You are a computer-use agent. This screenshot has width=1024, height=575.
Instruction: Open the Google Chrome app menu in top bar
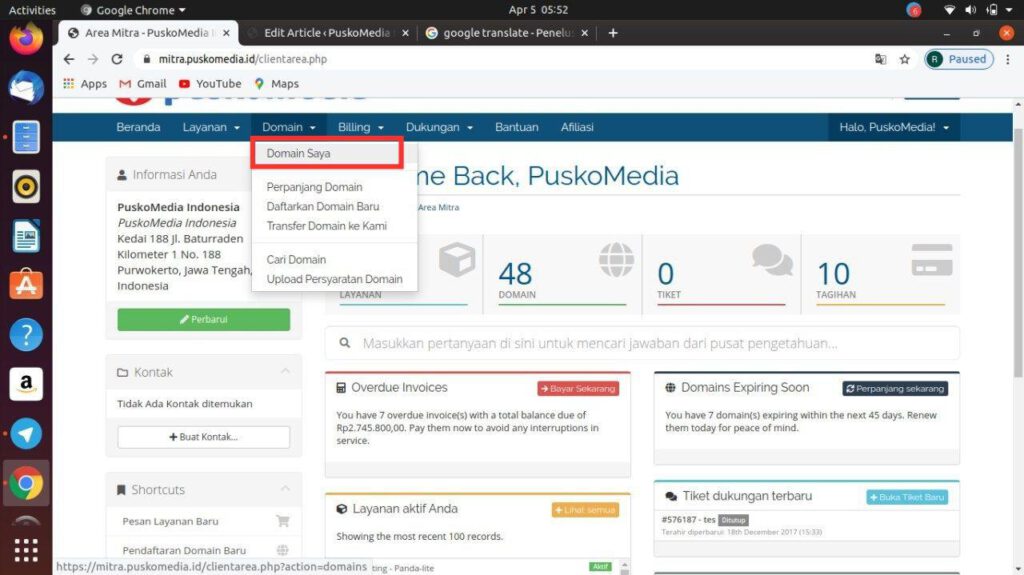point(133,10)
